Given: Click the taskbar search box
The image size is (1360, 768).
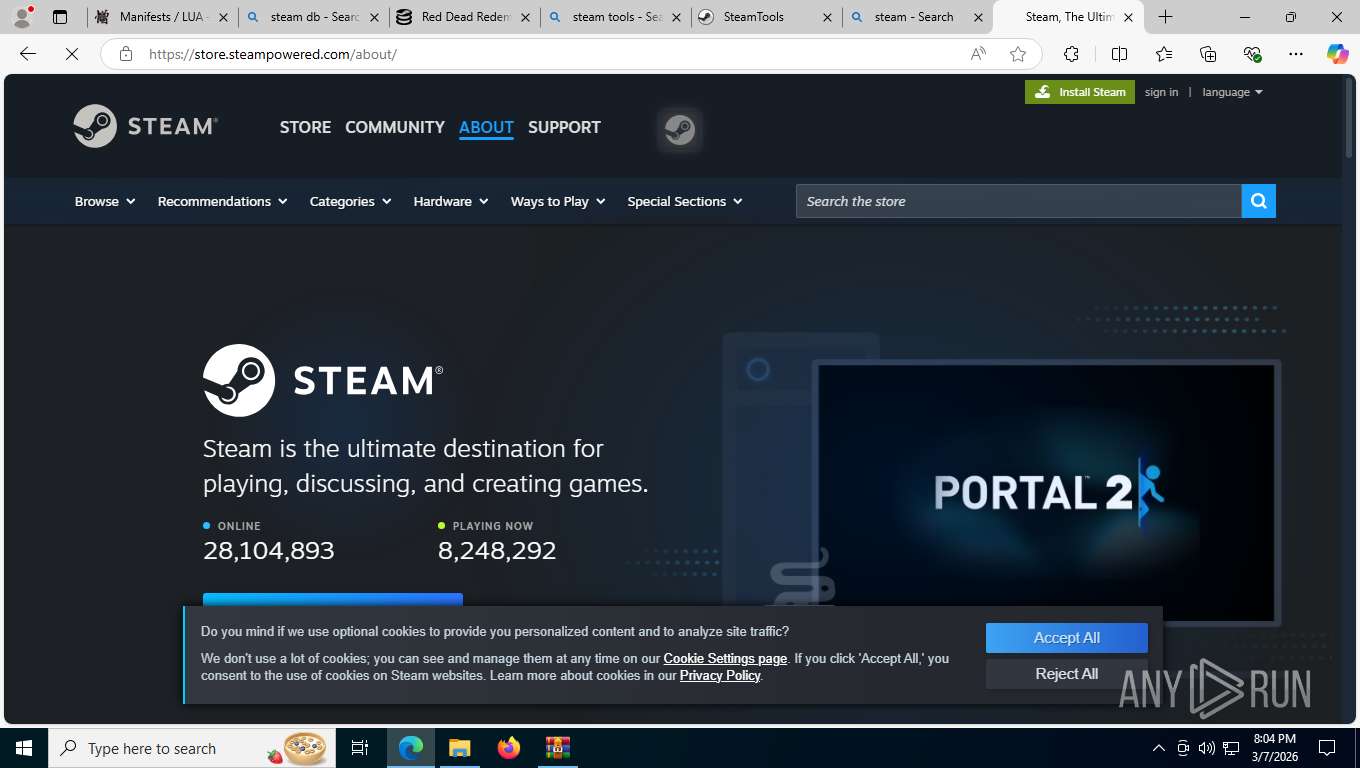Looking at the screenshot, I should point(193,748).
